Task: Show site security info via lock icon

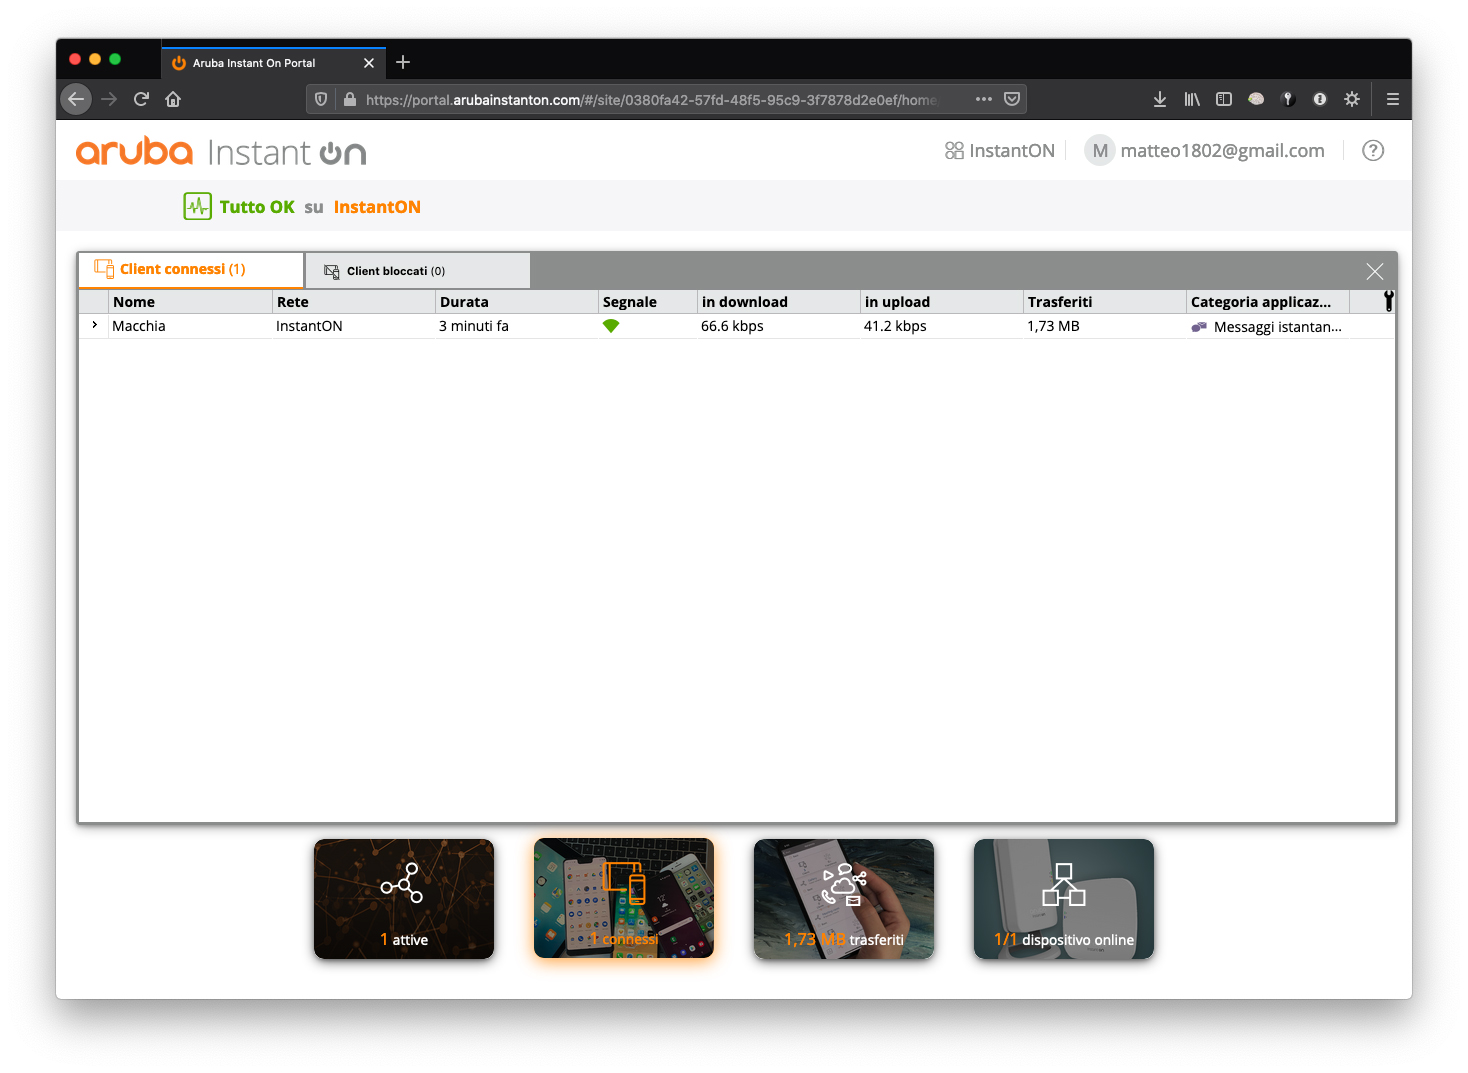Action: point(350,99)
